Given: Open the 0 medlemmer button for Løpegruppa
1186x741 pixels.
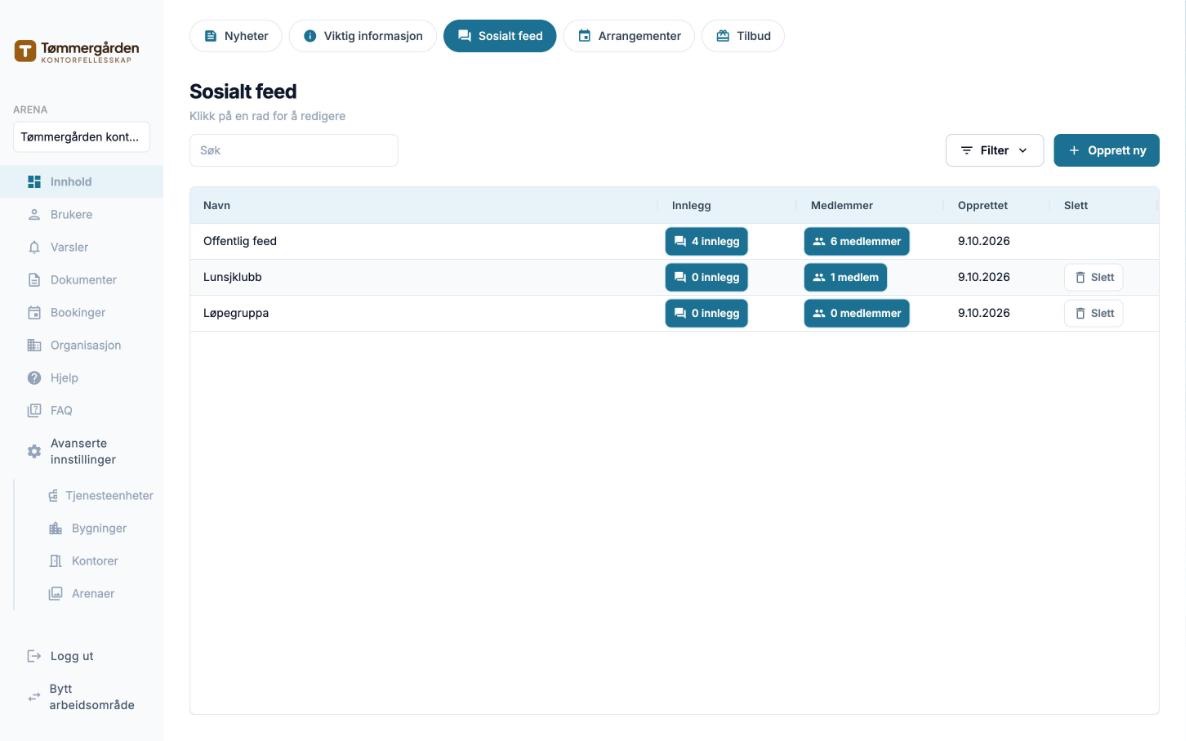Looking at the screenshot, I should (856, 313).
